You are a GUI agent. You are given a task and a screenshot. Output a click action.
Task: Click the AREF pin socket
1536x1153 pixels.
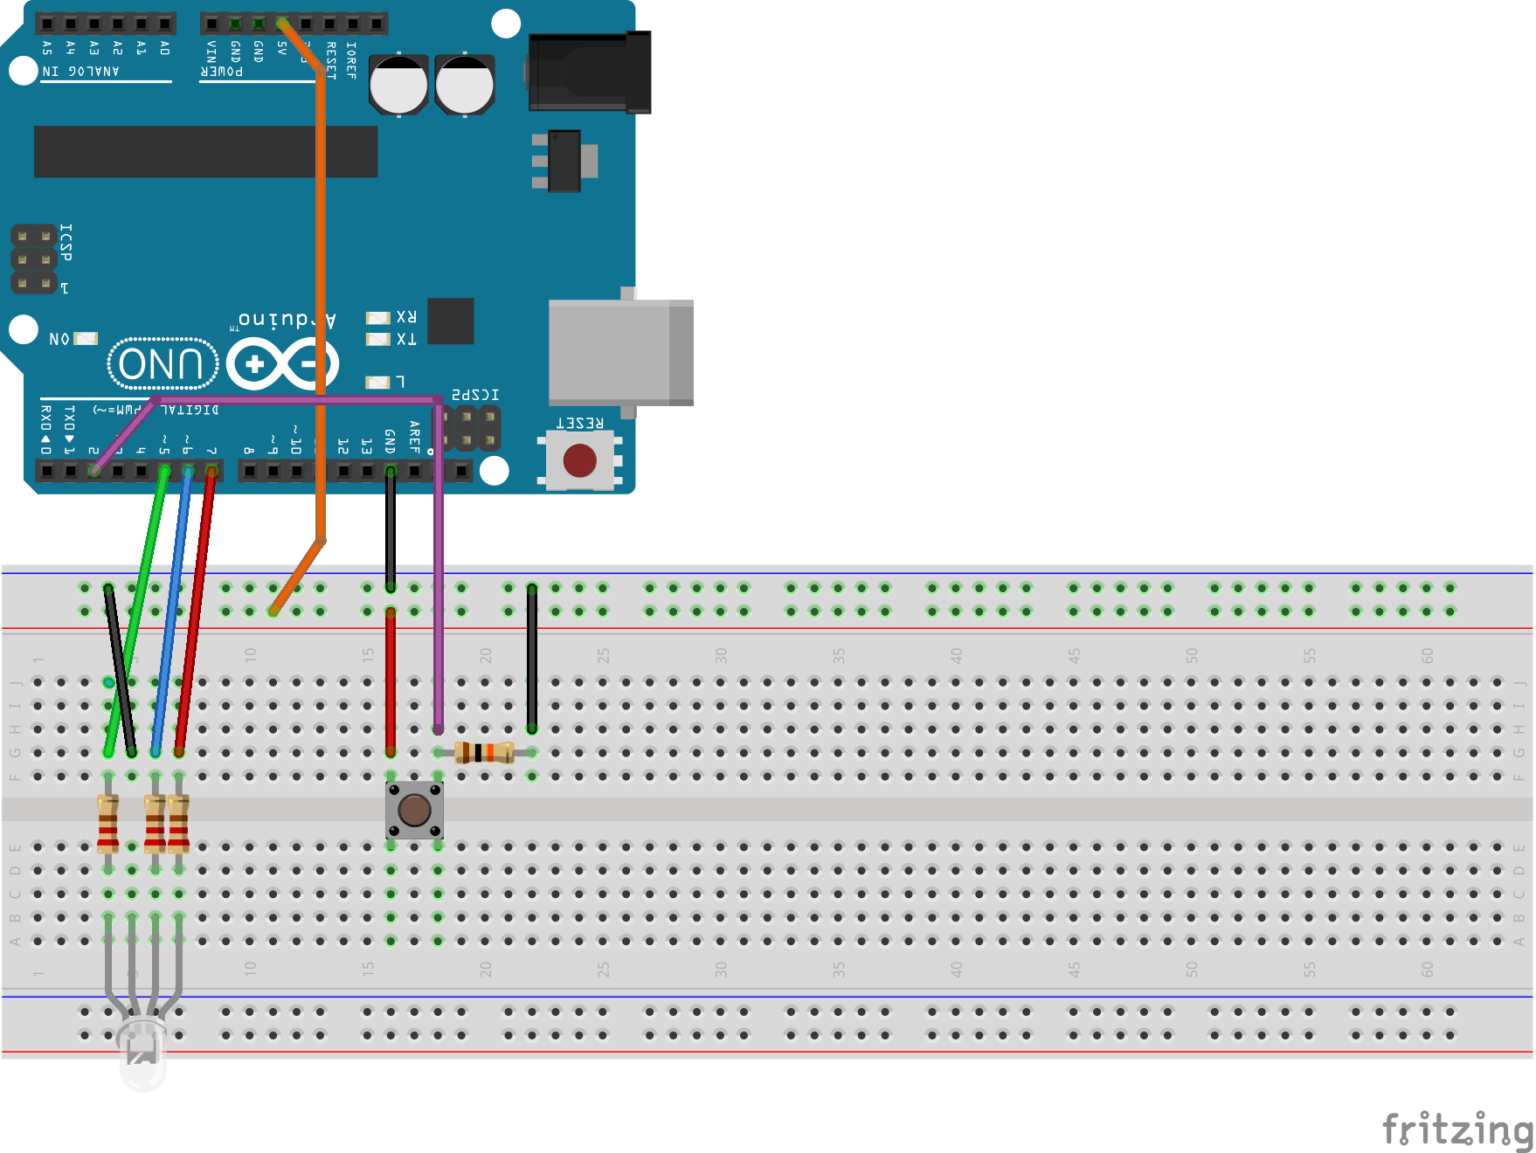pos(414,471)
